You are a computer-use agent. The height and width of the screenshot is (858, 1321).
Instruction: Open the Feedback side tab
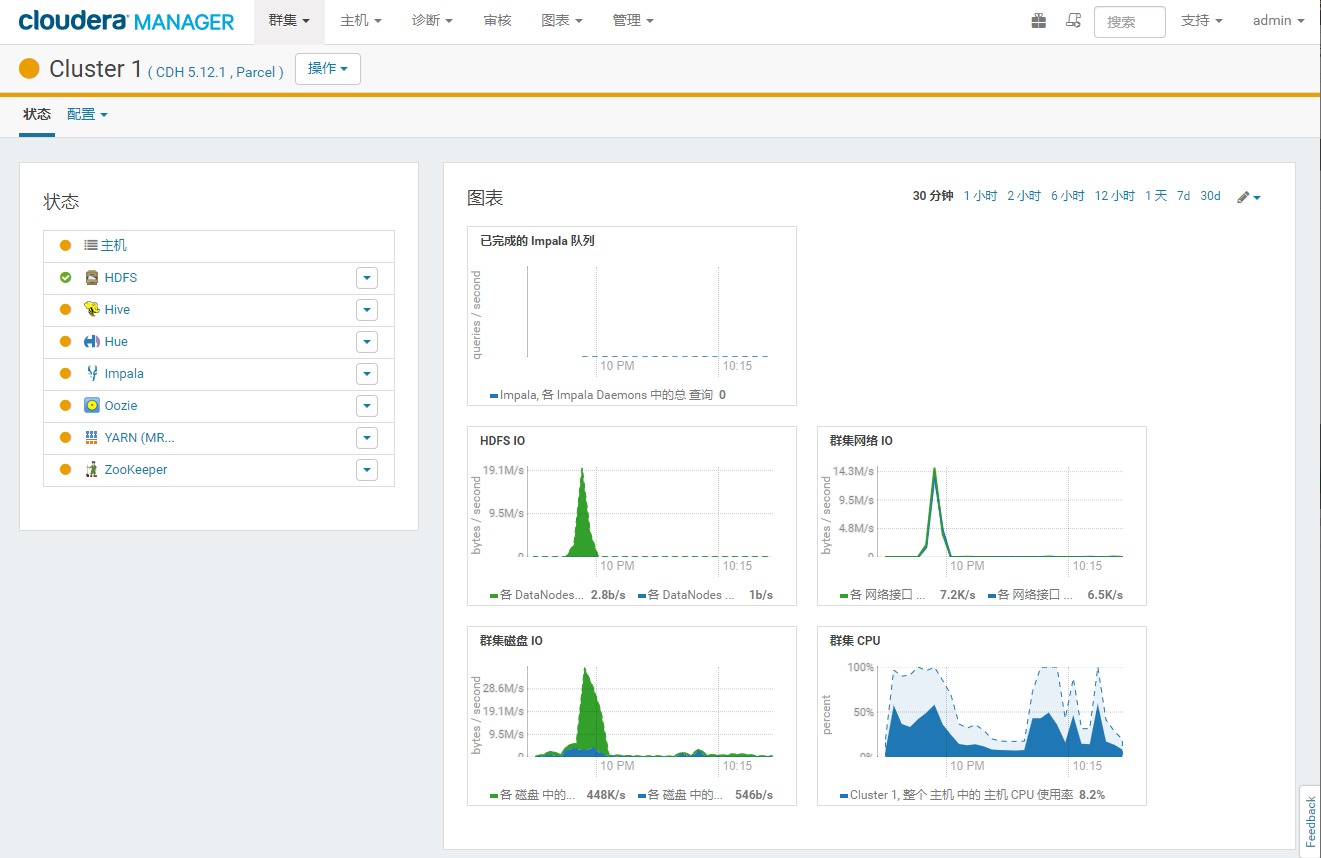coord(1310,821)
